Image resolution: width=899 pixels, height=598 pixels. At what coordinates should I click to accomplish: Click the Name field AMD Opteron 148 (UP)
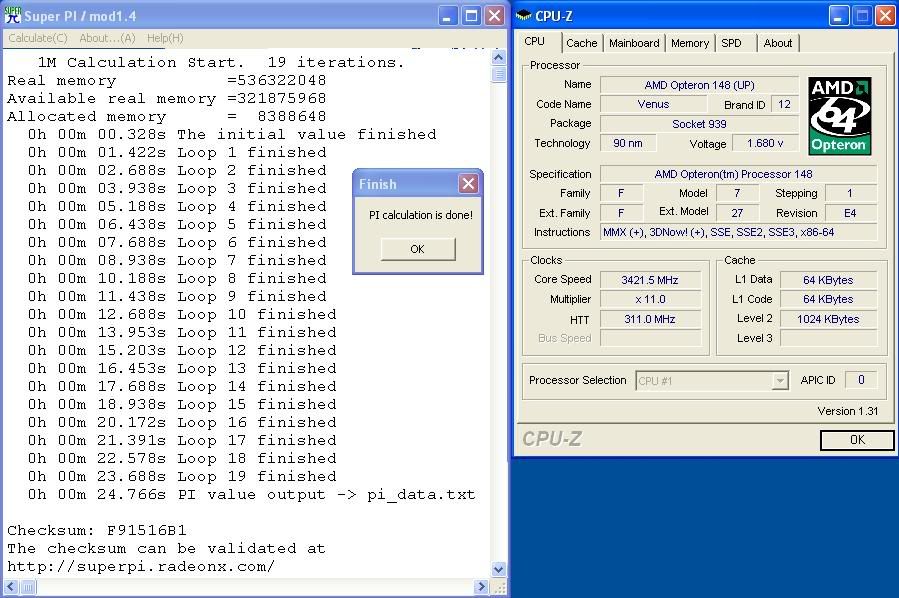[699, 85]
